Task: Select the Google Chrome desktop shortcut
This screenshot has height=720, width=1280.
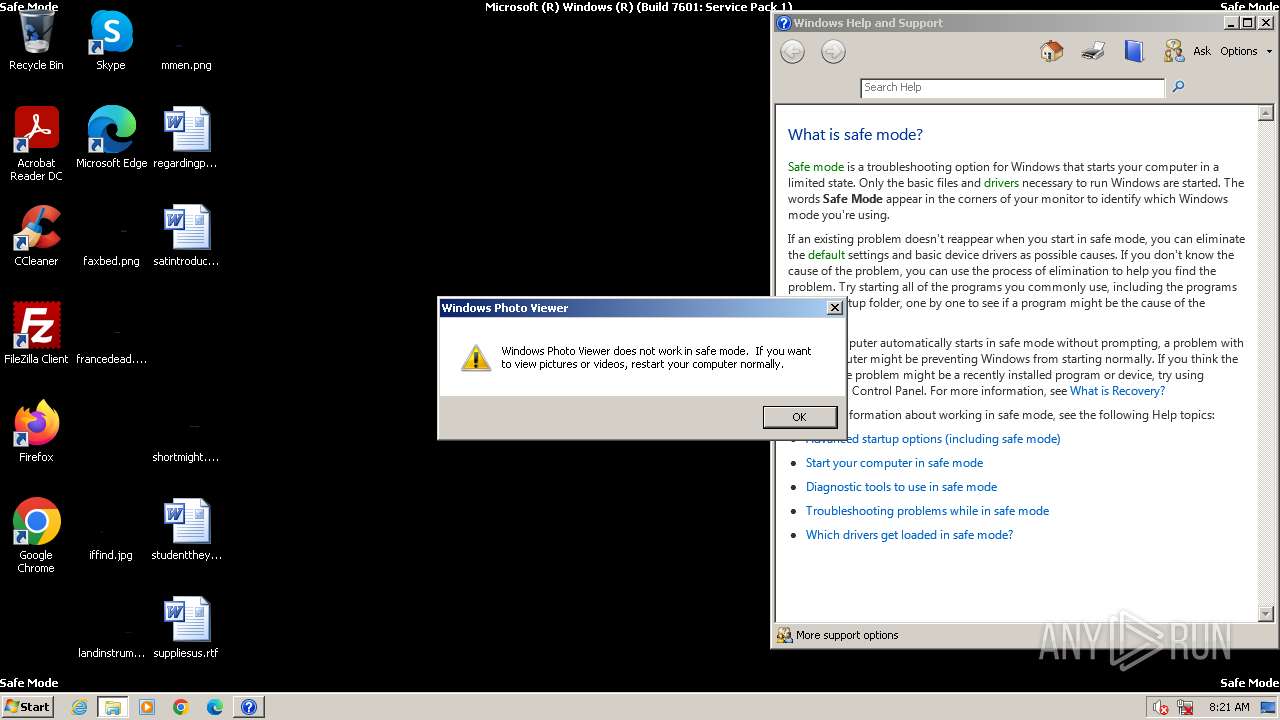Action: point(36,537)
